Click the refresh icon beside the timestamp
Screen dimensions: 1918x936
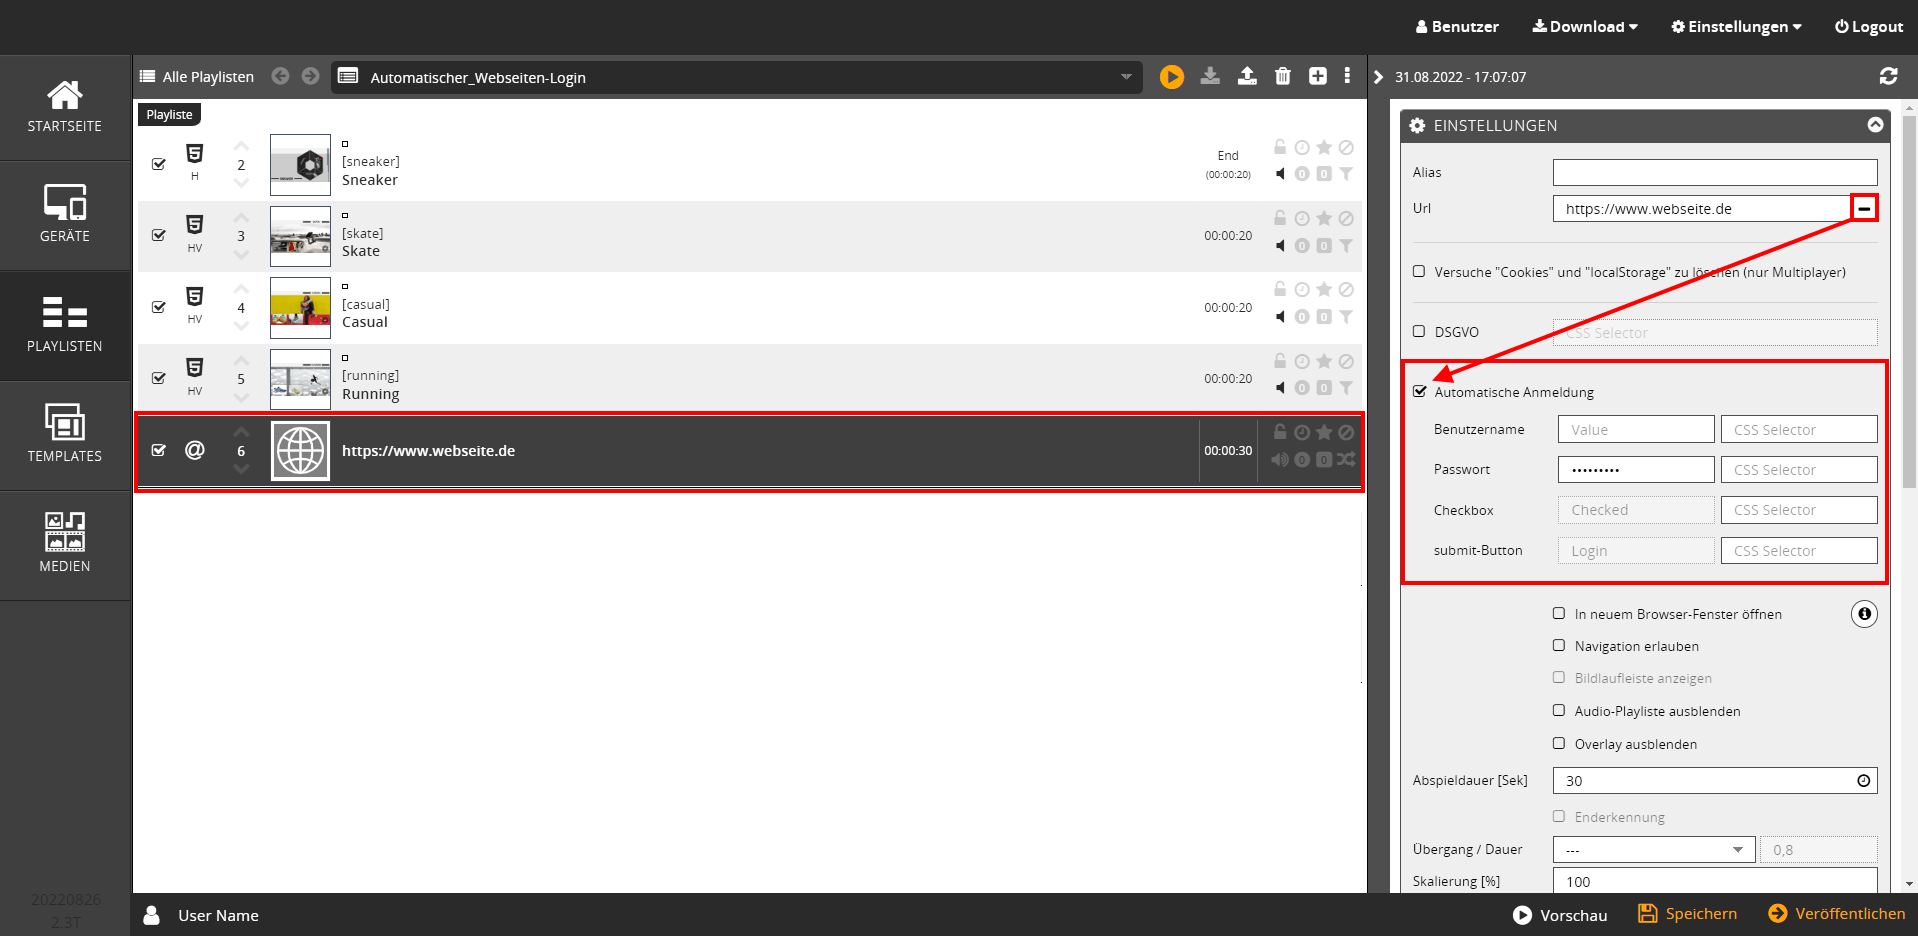[x=1888, y=76]
